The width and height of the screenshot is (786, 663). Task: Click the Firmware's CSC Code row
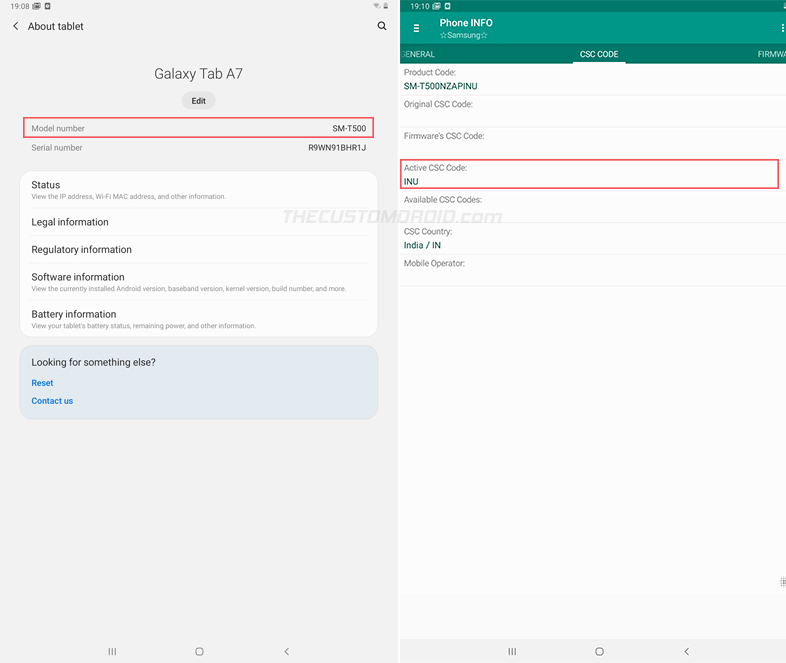click(x=593, y=143)
